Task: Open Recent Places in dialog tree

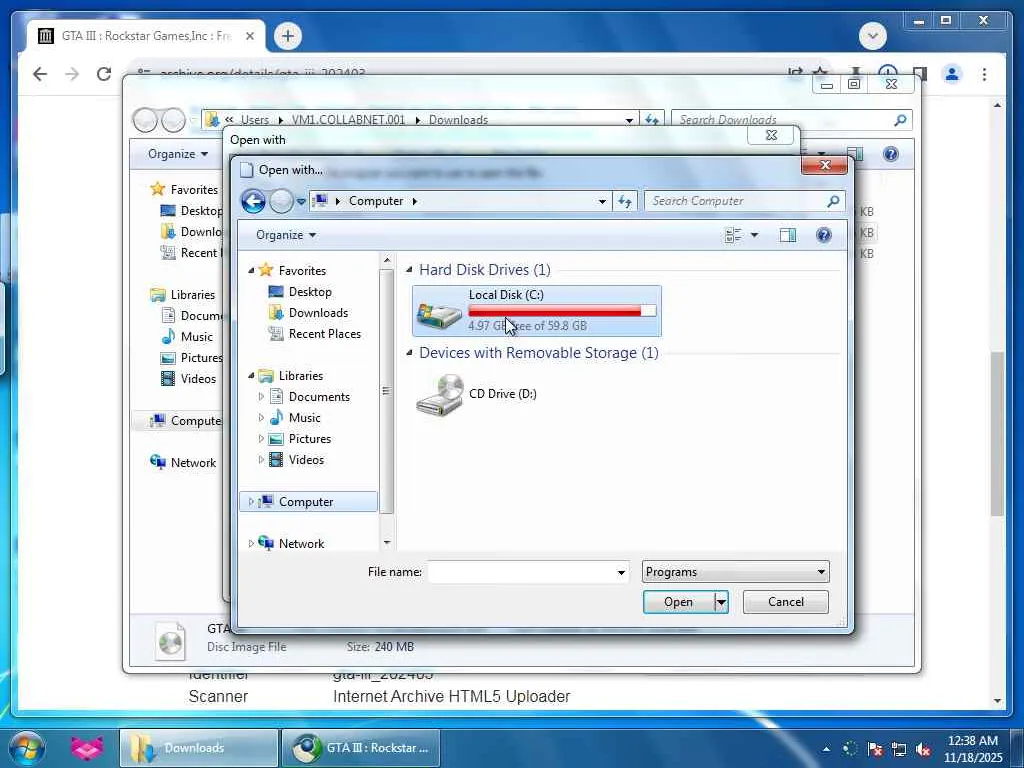Action: click(x=325, y=334)
